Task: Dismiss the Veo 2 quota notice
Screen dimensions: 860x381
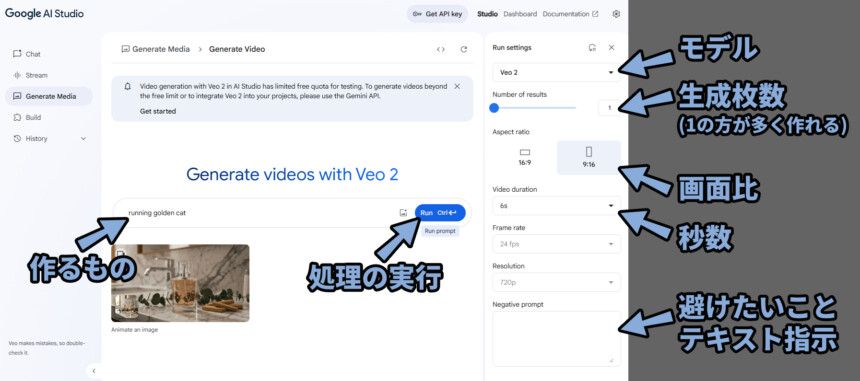Action: point(457,86)
